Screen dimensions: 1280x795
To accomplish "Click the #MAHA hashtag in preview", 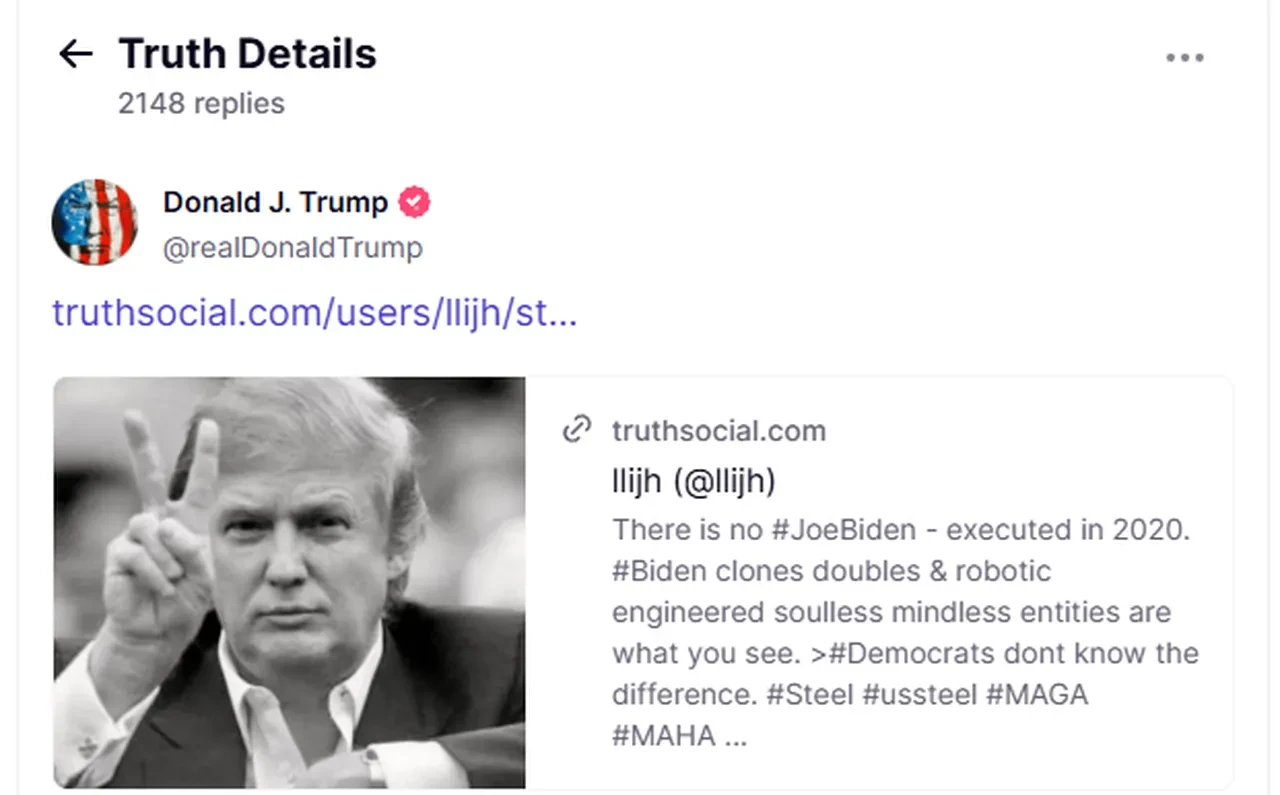I will [x=664, y=736].
